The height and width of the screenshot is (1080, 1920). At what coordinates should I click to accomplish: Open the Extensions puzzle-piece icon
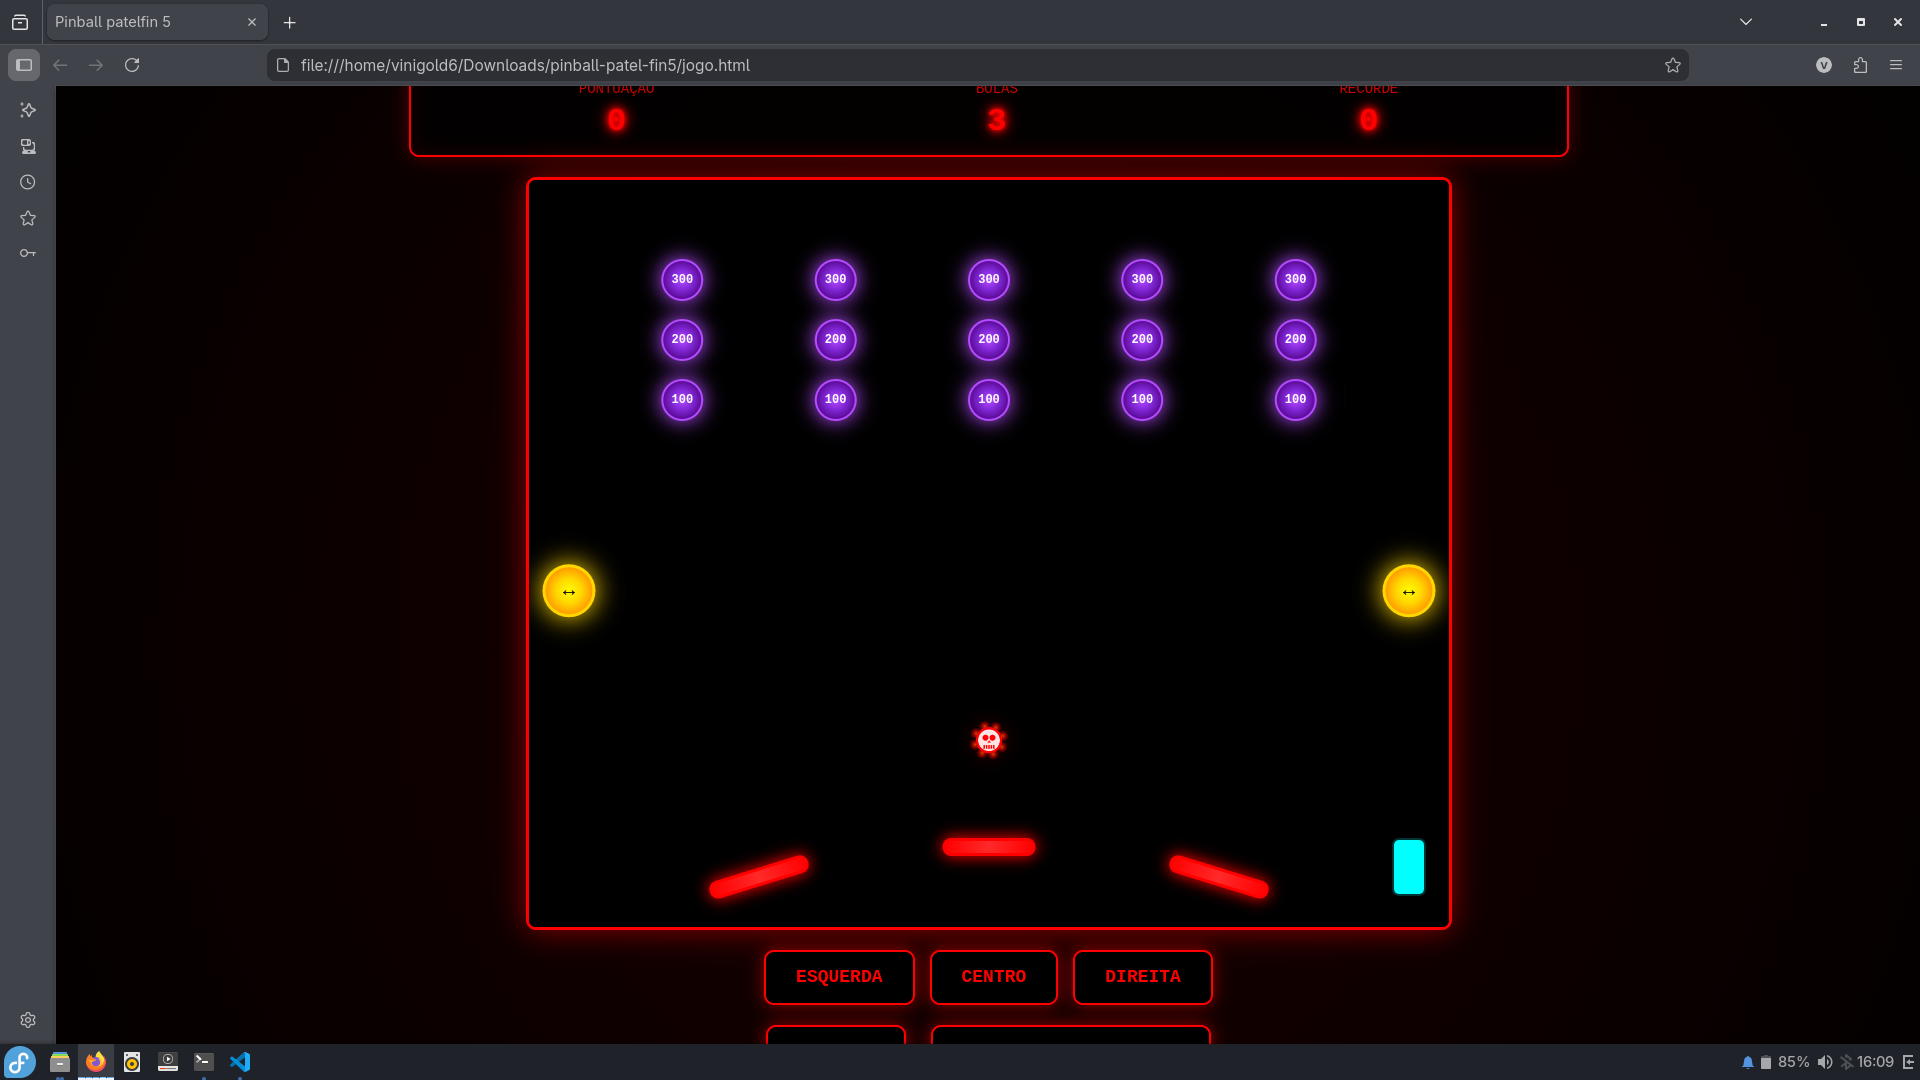[x=1860, y=64]
